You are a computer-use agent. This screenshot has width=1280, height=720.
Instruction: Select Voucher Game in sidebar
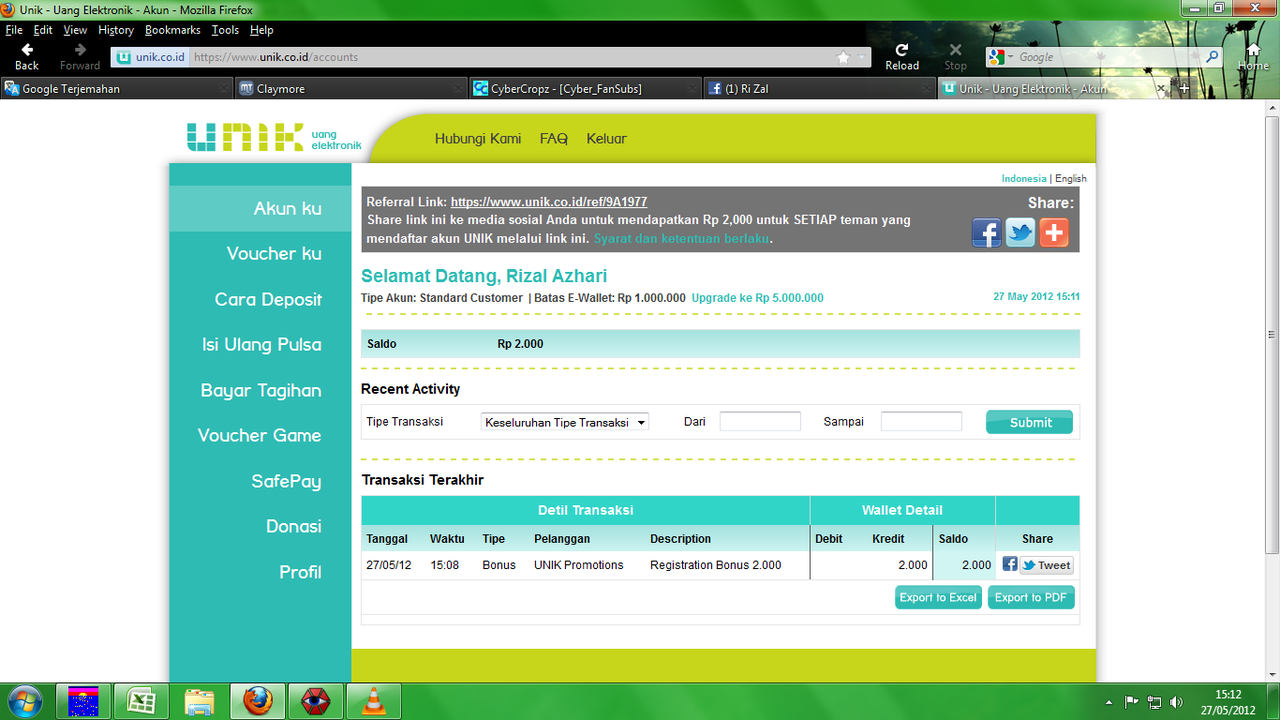click(x=260, y=436)
